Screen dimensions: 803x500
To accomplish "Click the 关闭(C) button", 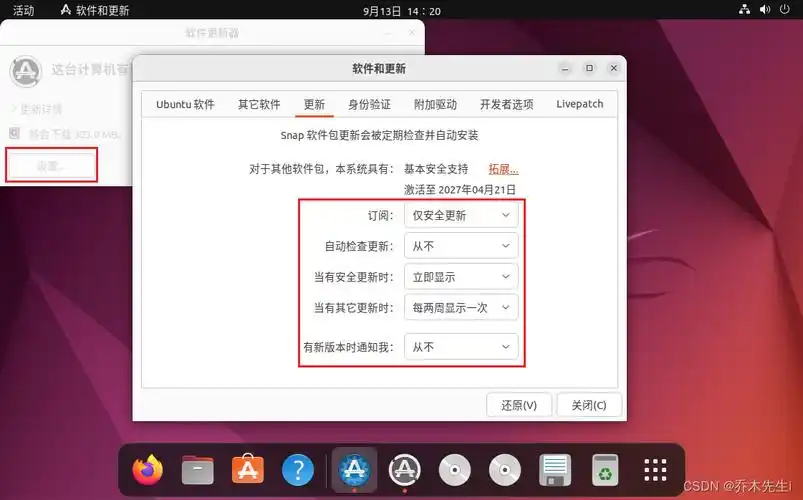I will 589,405.
